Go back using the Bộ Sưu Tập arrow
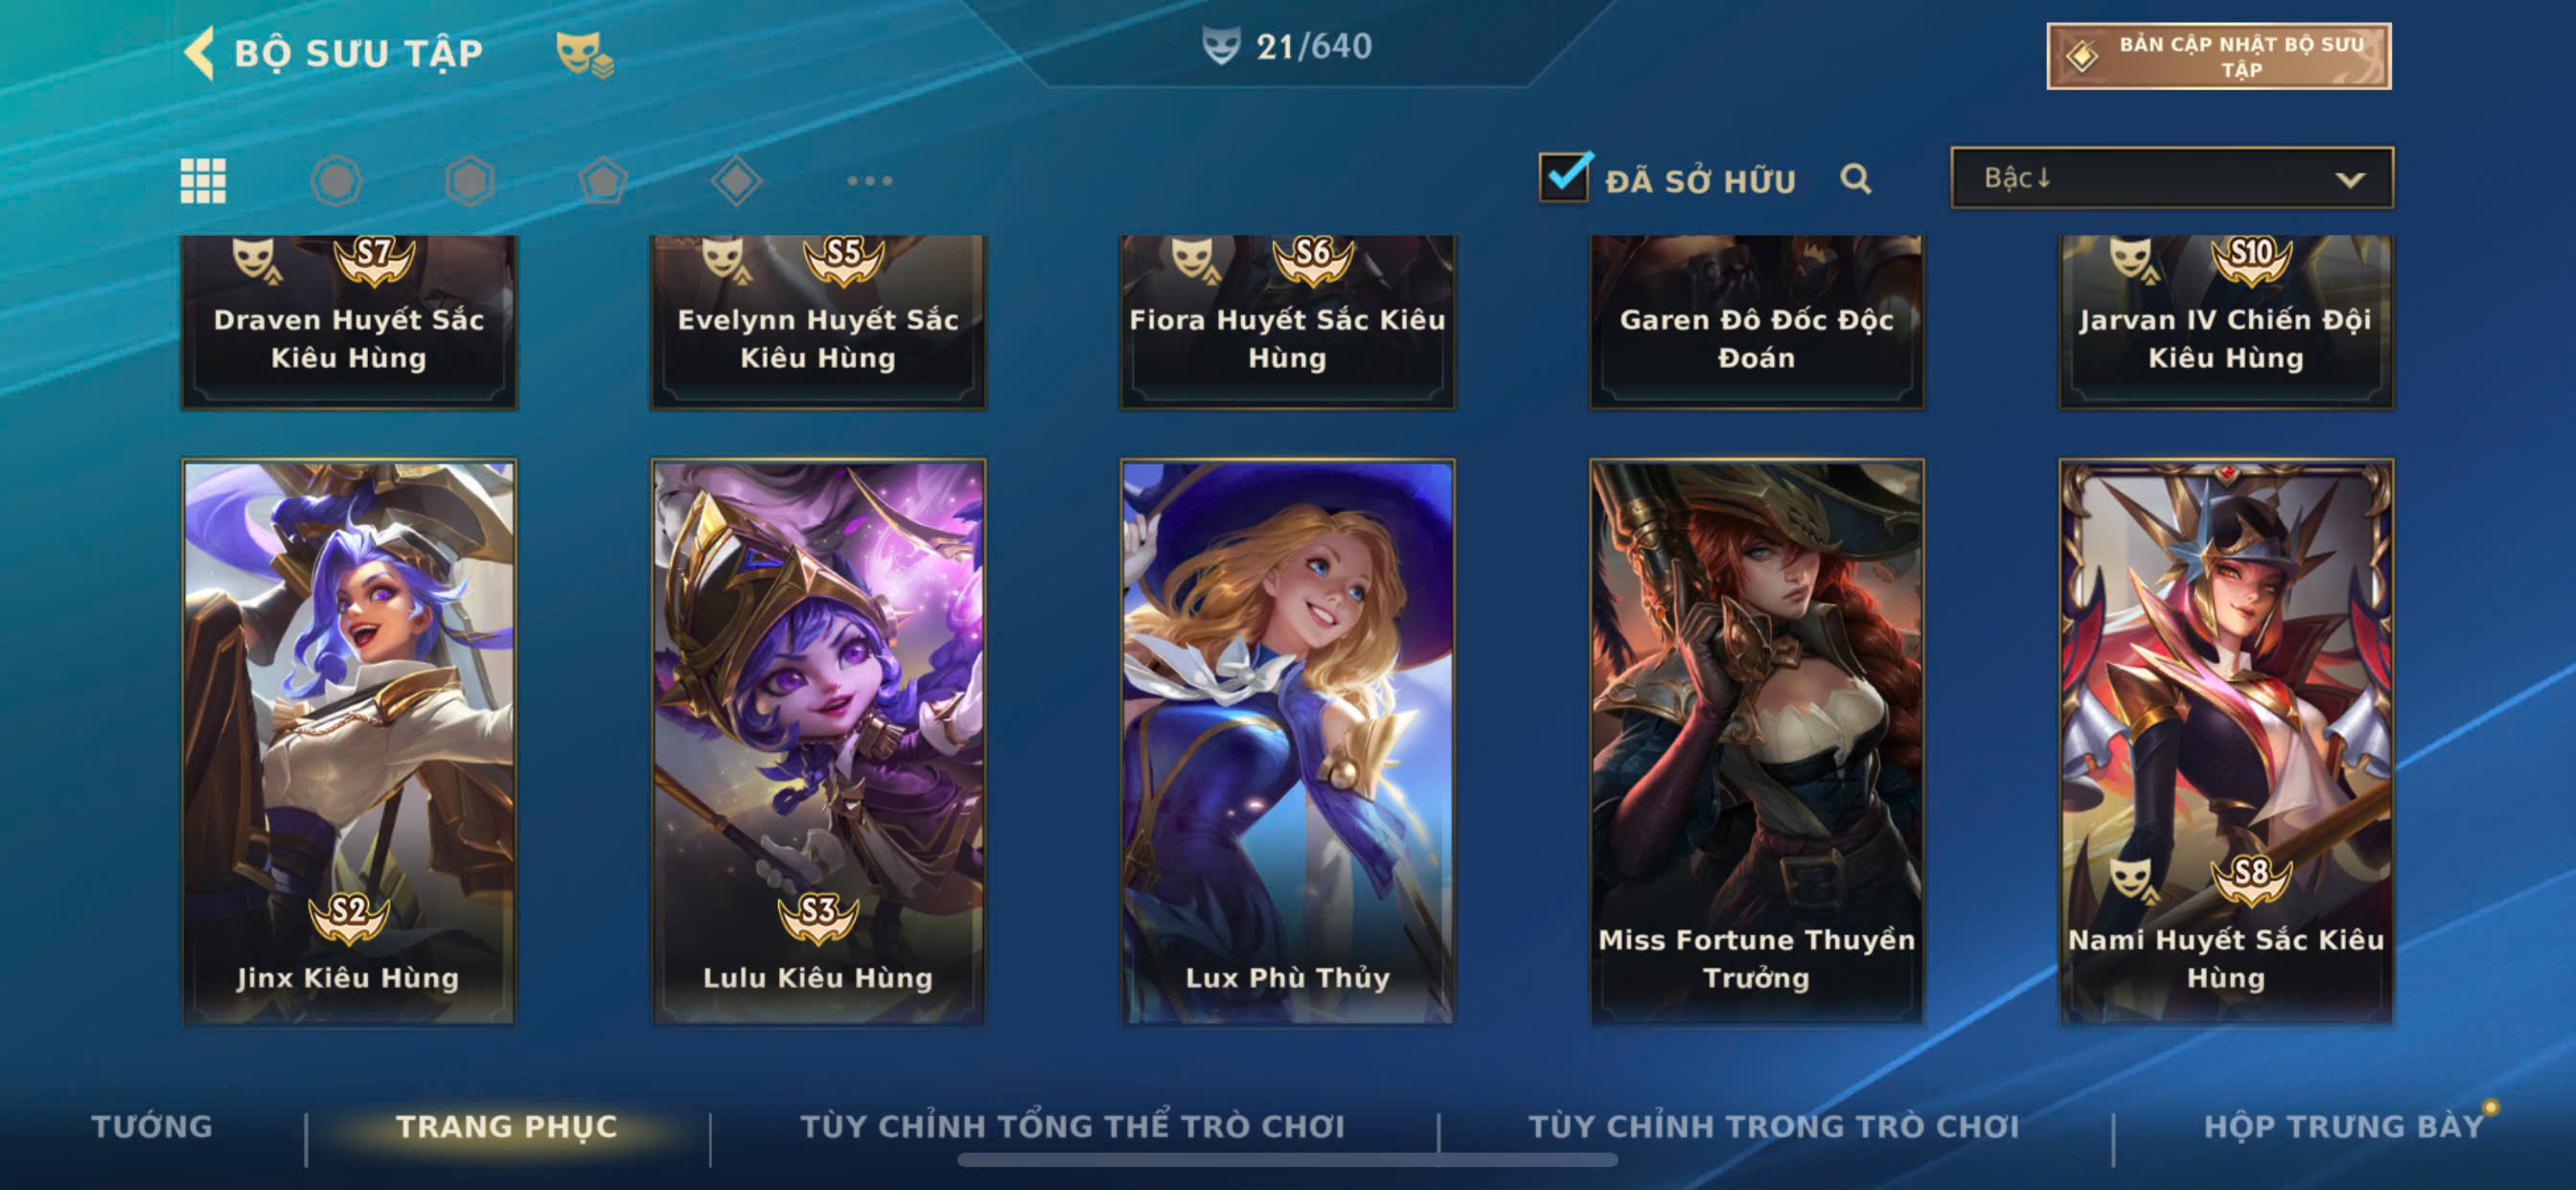This screenshot has width=2576, height=1190. point(199,53)
